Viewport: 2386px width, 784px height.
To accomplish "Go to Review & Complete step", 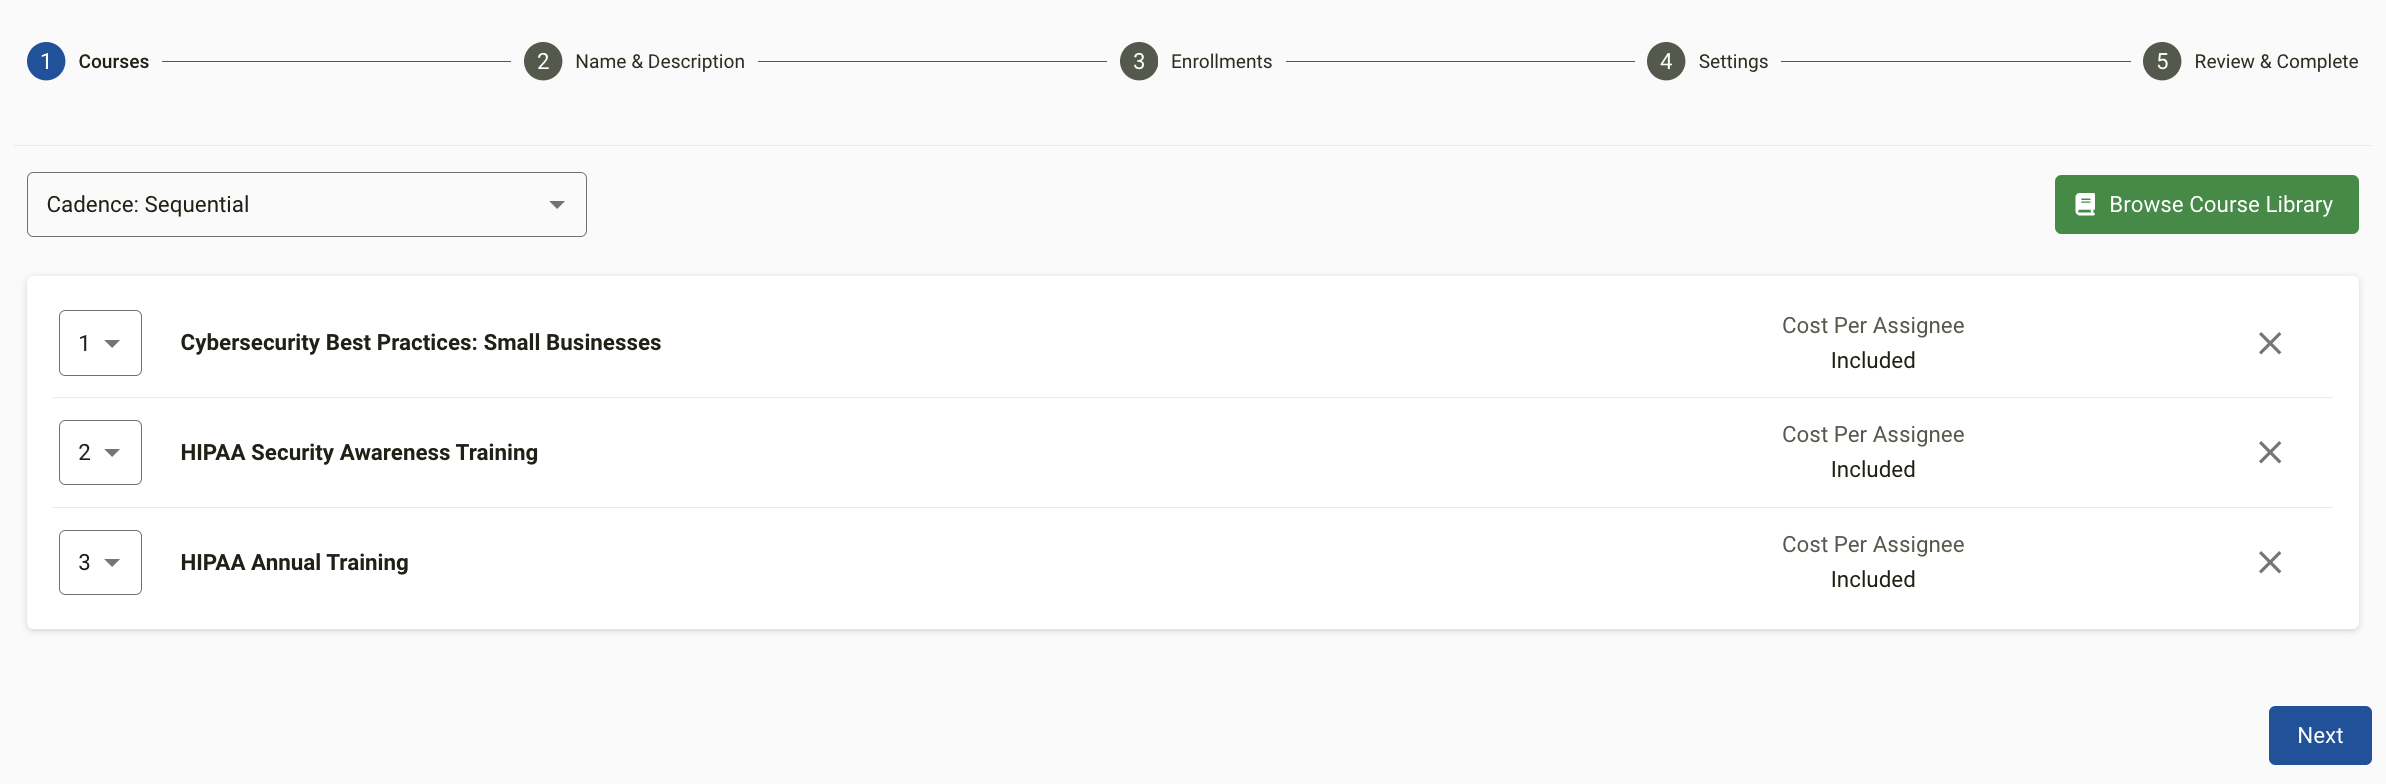I will [x=2276, y=62].
